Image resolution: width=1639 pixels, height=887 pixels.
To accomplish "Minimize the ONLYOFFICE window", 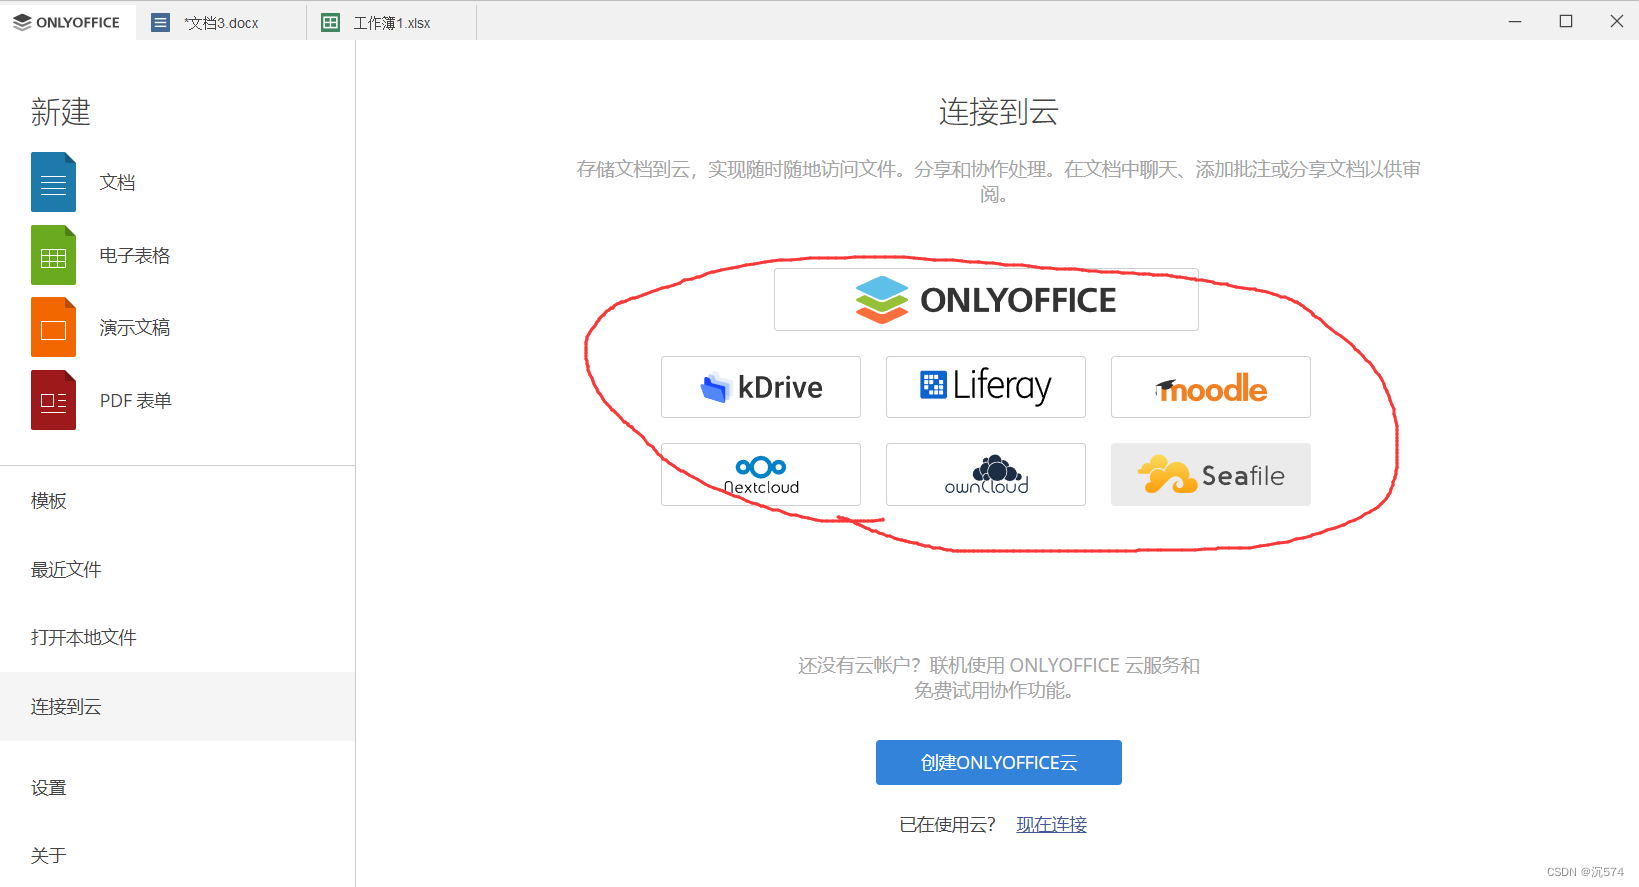I will [1515, 21].
